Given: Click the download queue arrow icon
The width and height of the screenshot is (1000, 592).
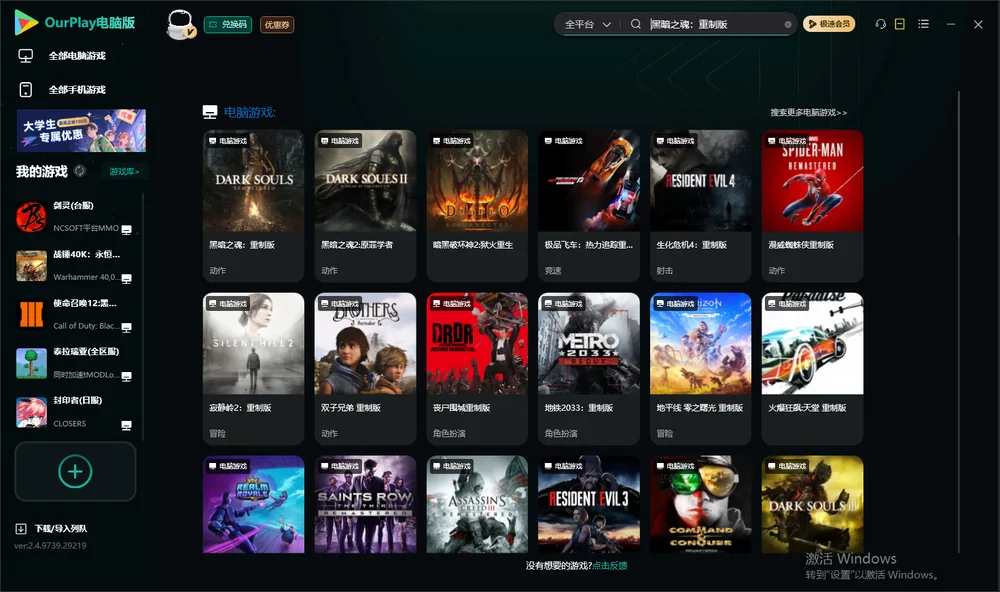Looking at the screenshot, I should (21, 528).
